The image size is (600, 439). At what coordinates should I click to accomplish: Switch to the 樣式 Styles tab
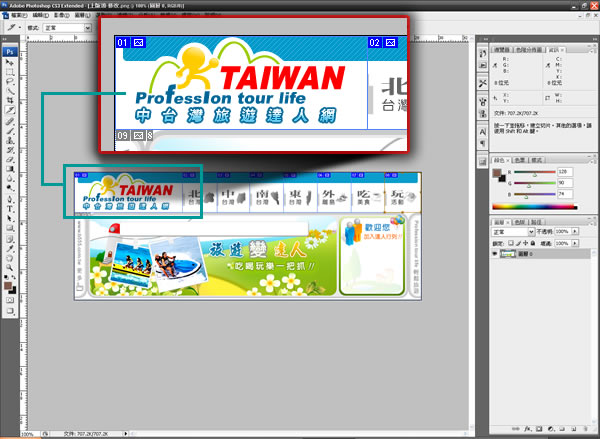[x=536, y=160]
